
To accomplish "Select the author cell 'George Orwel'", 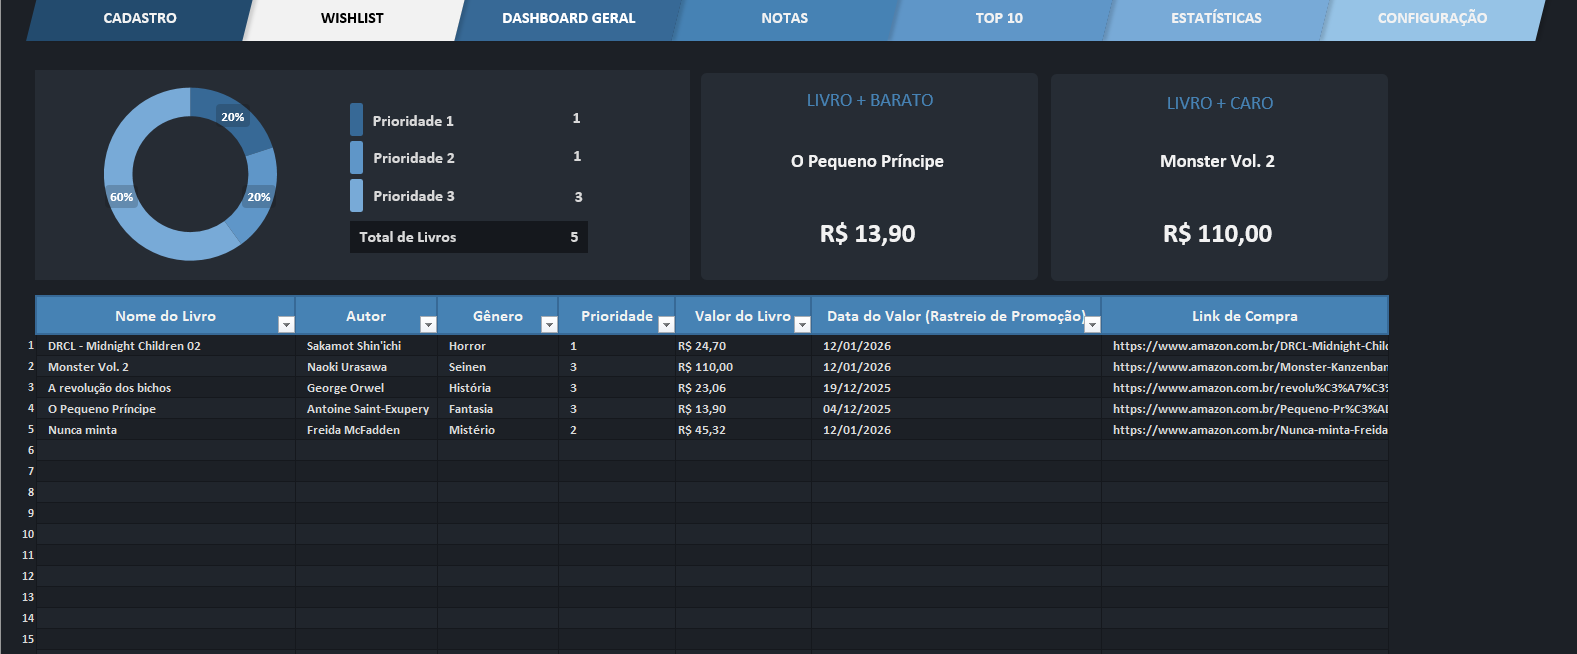I will pyautogui.click(x=366, y=388).
